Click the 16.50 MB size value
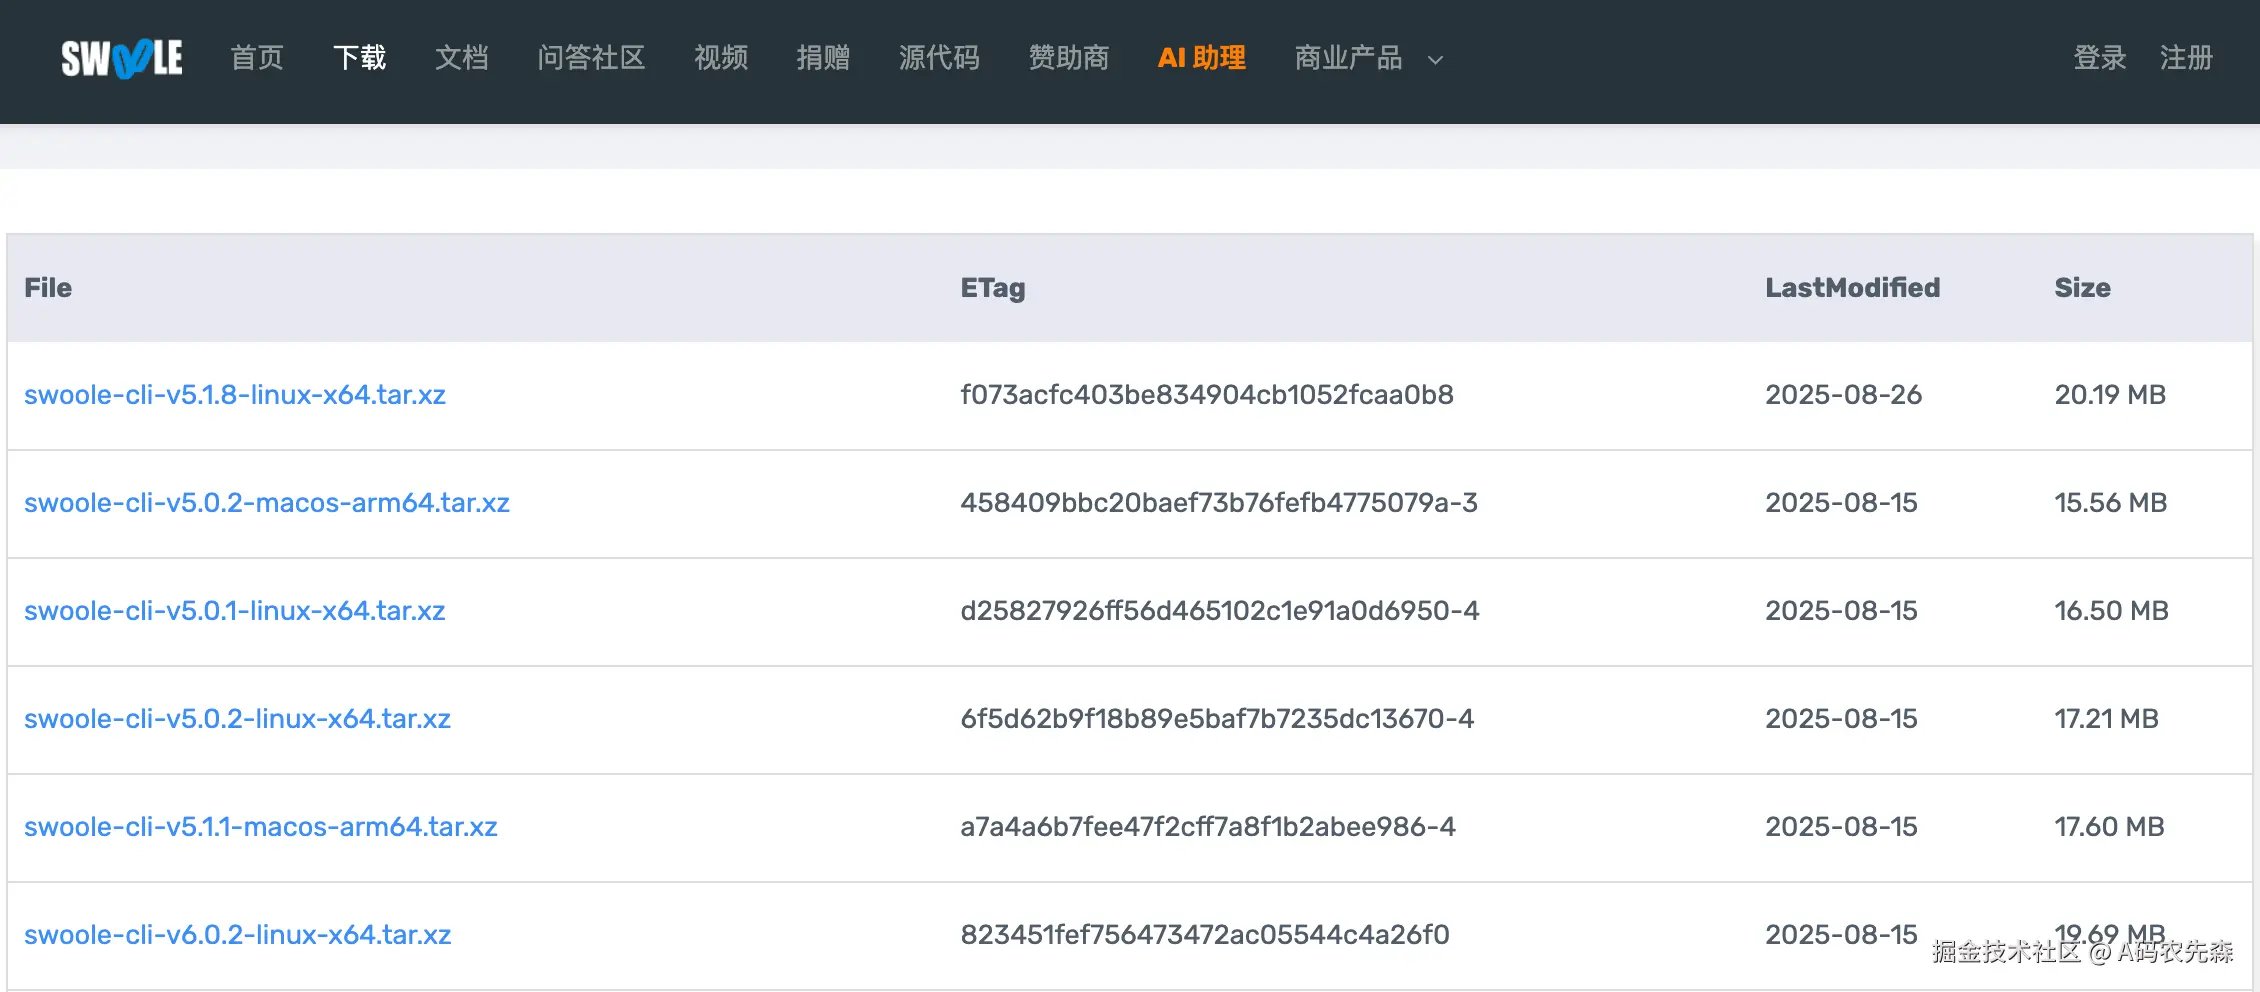The width and height of the screenshot is (2260, 992). click(2112, 611)
